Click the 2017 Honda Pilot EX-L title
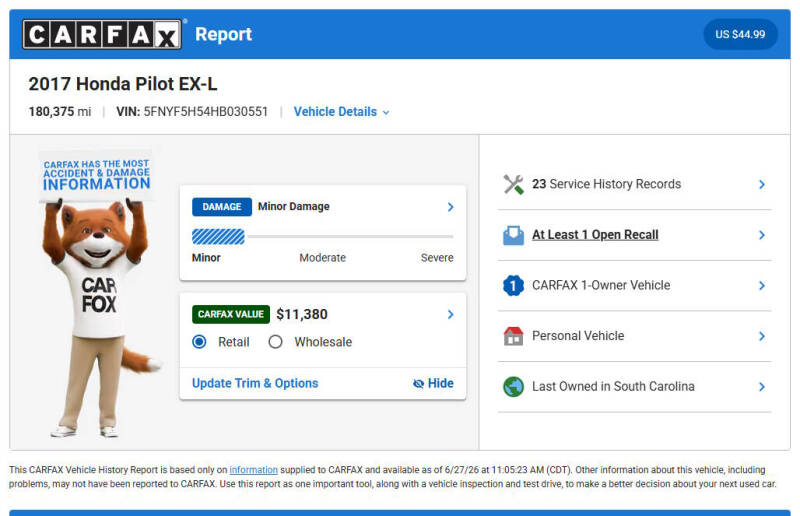 pos(123,84)
